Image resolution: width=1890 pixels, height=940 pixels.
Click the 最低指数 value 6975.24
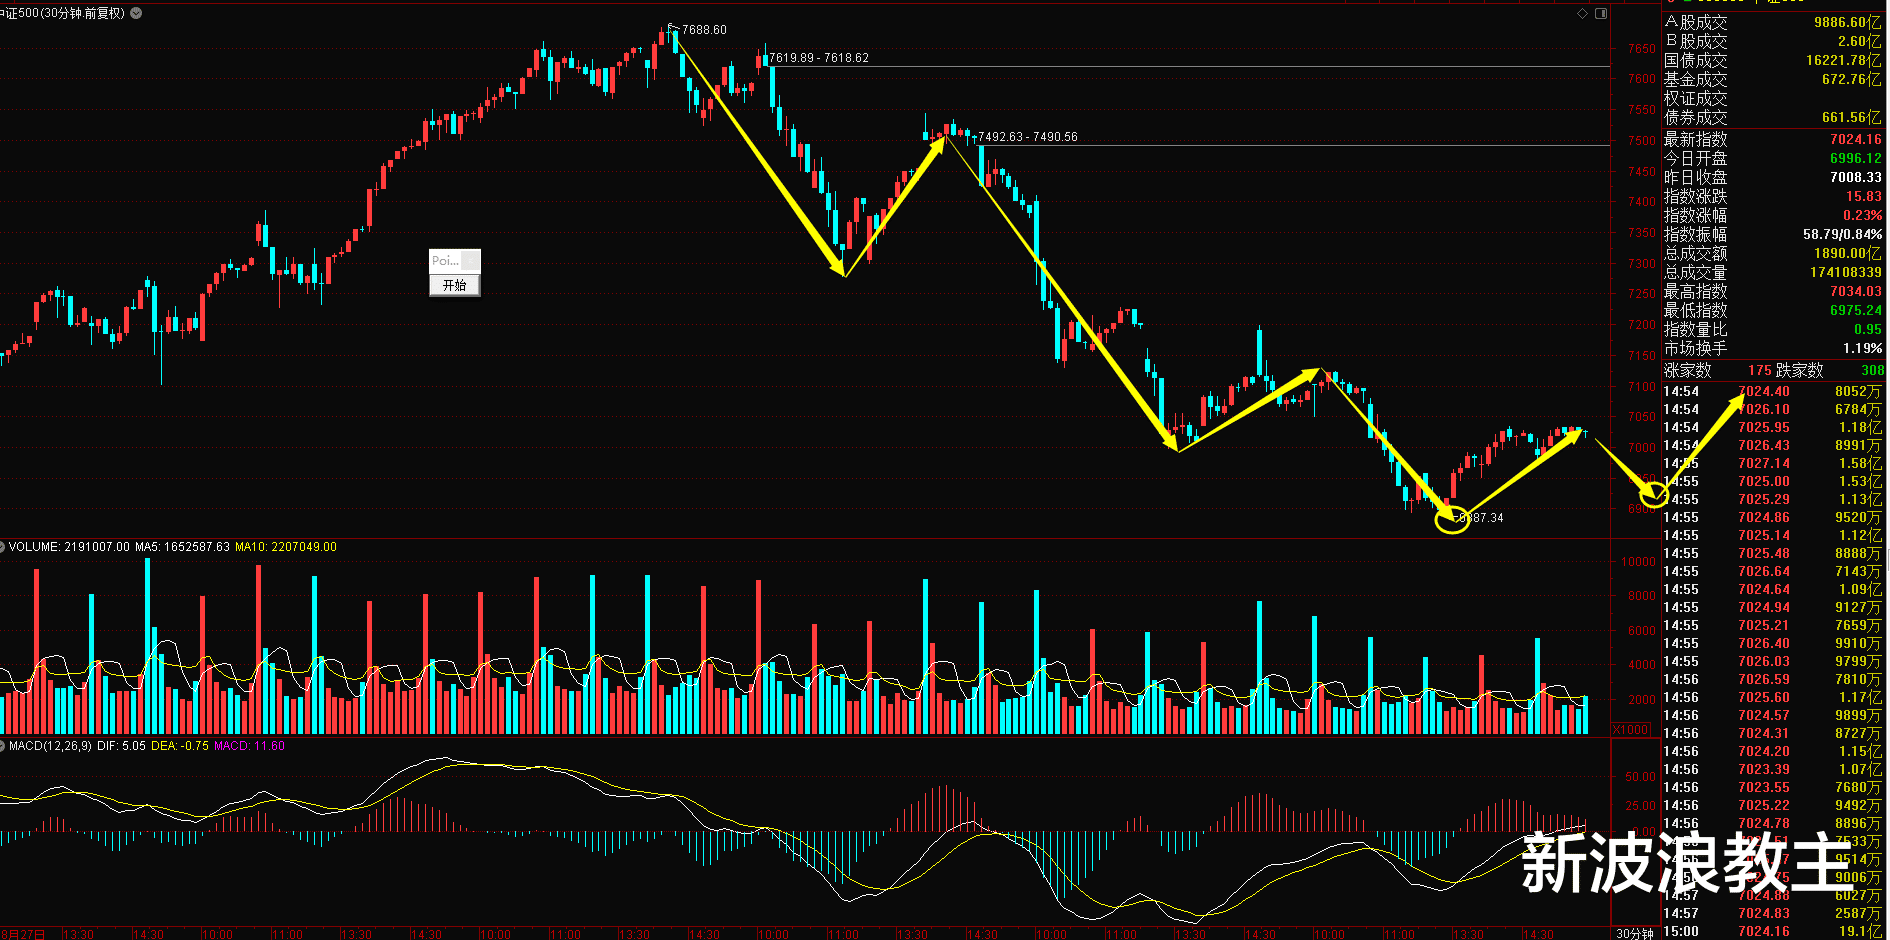tap(1856, 310)
